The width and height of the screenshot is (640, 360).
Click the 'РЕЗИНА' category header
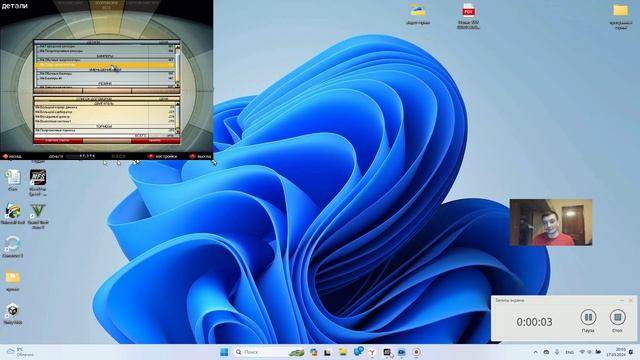click(x=105, y=83)
